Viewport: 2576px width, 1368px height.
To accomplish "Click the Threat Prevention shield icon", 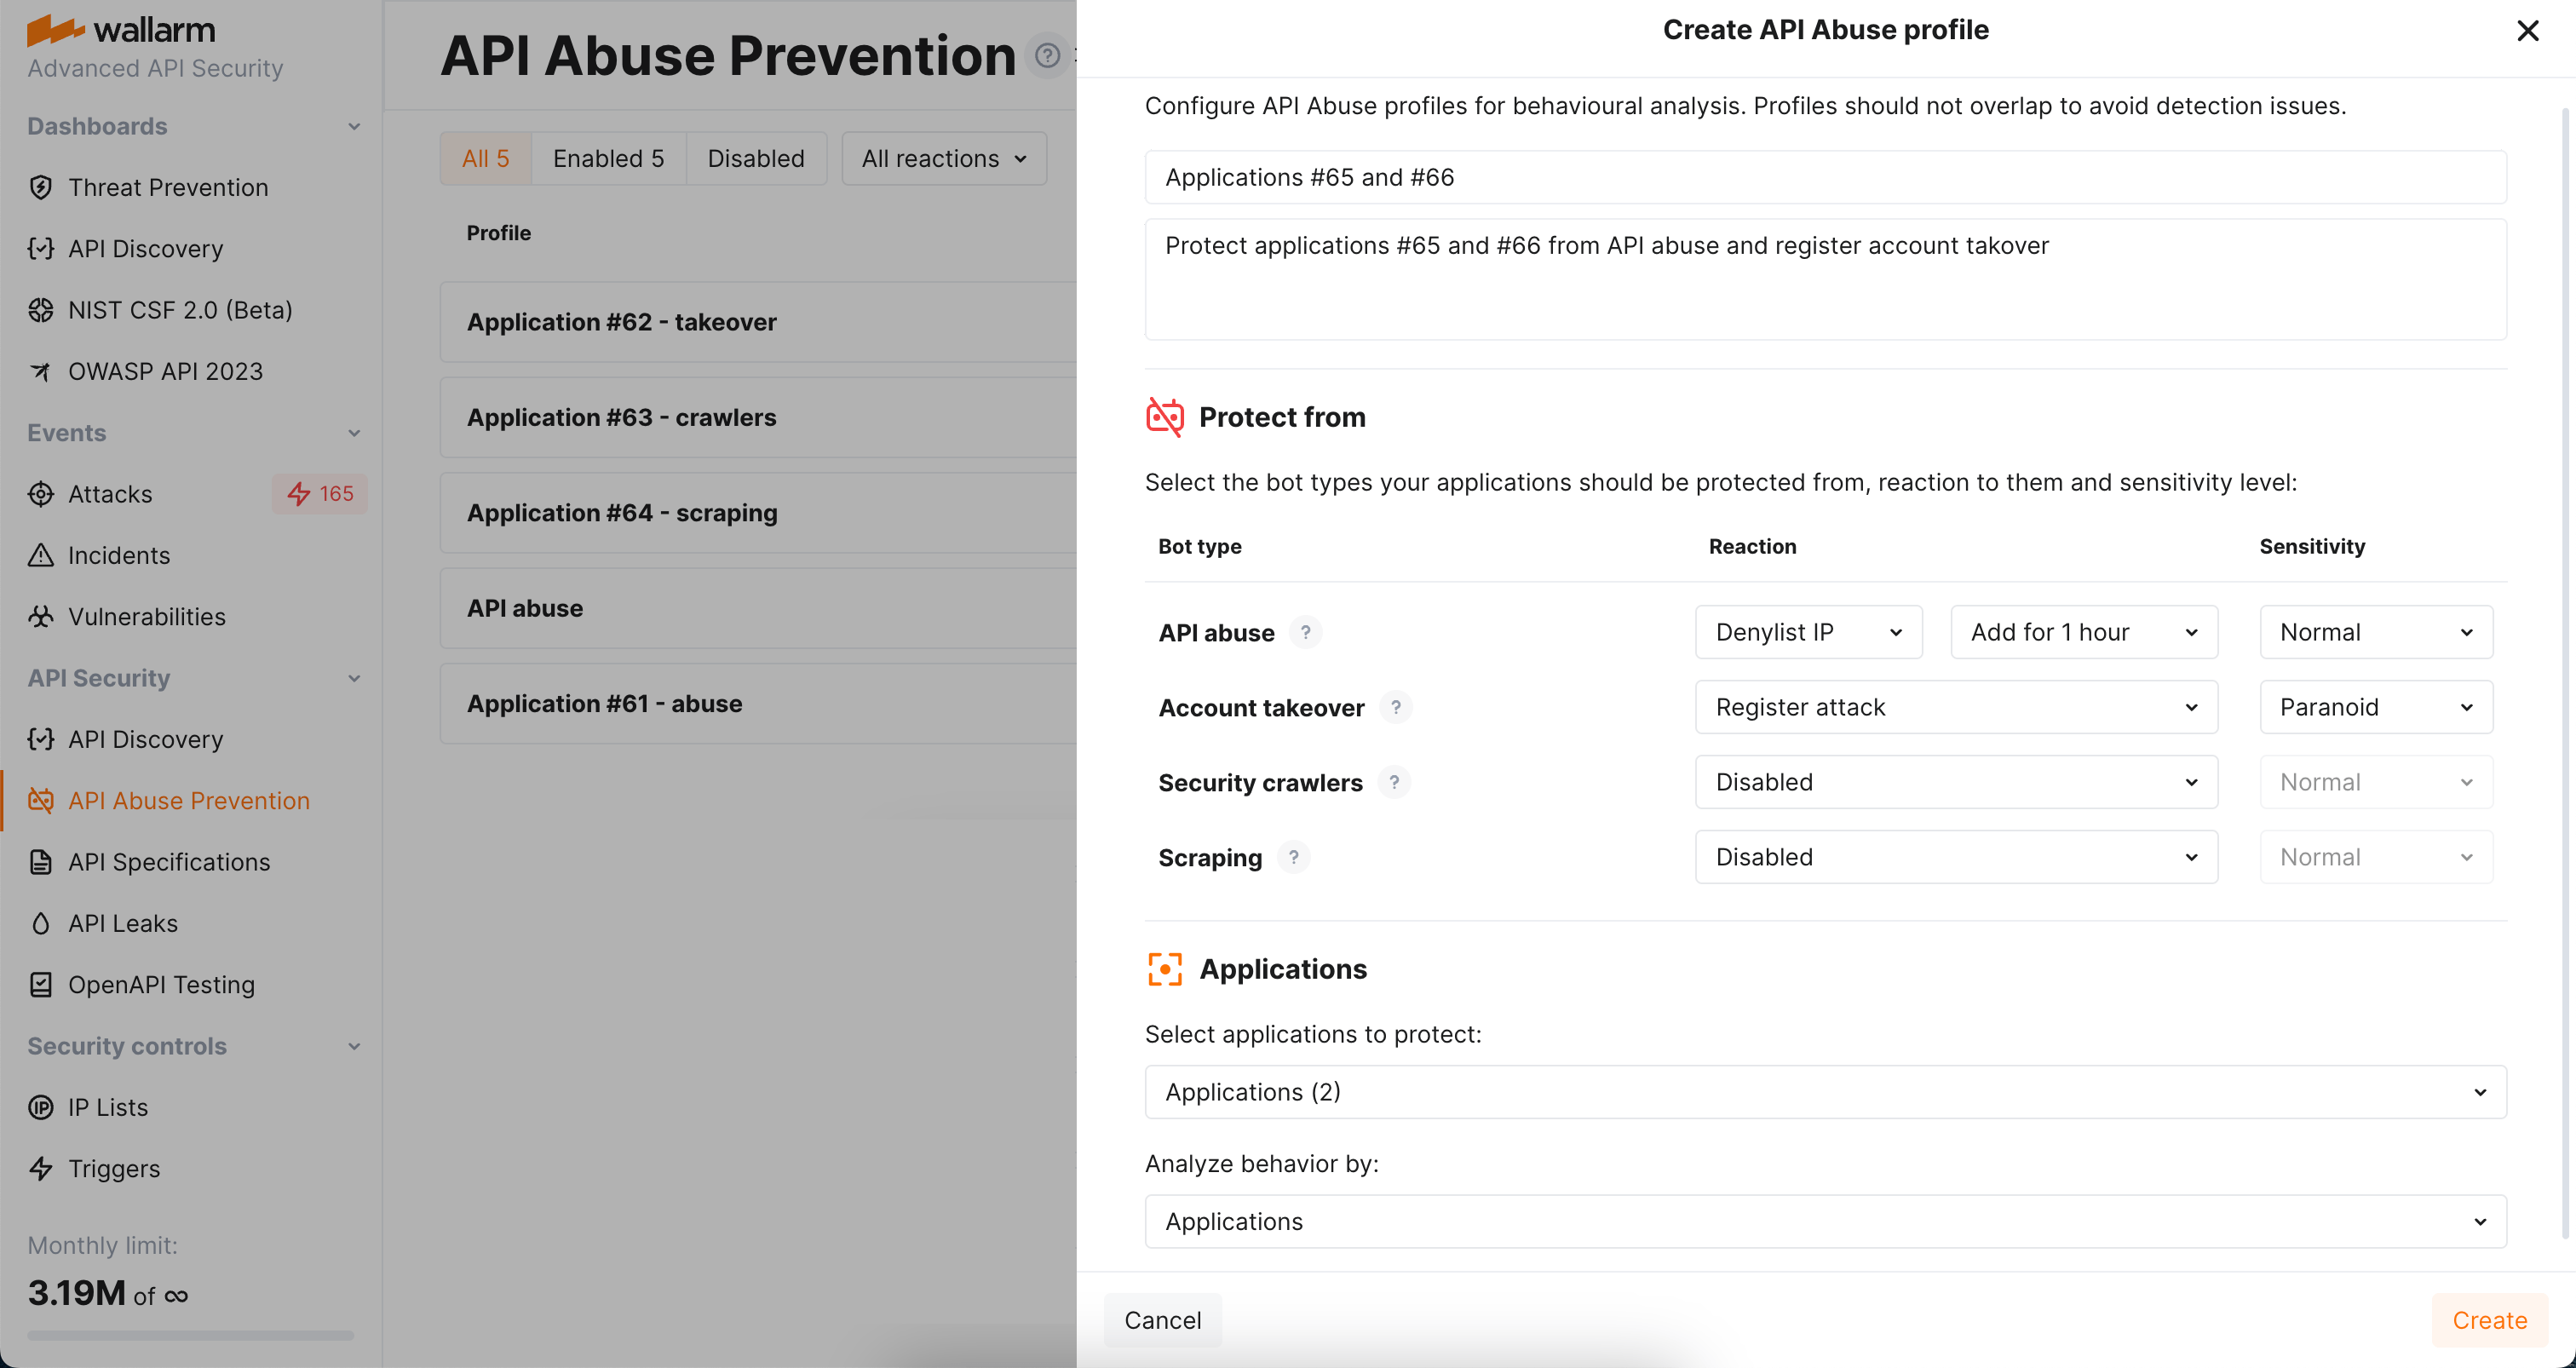I will pyautogui.click(x=40, y=187).
